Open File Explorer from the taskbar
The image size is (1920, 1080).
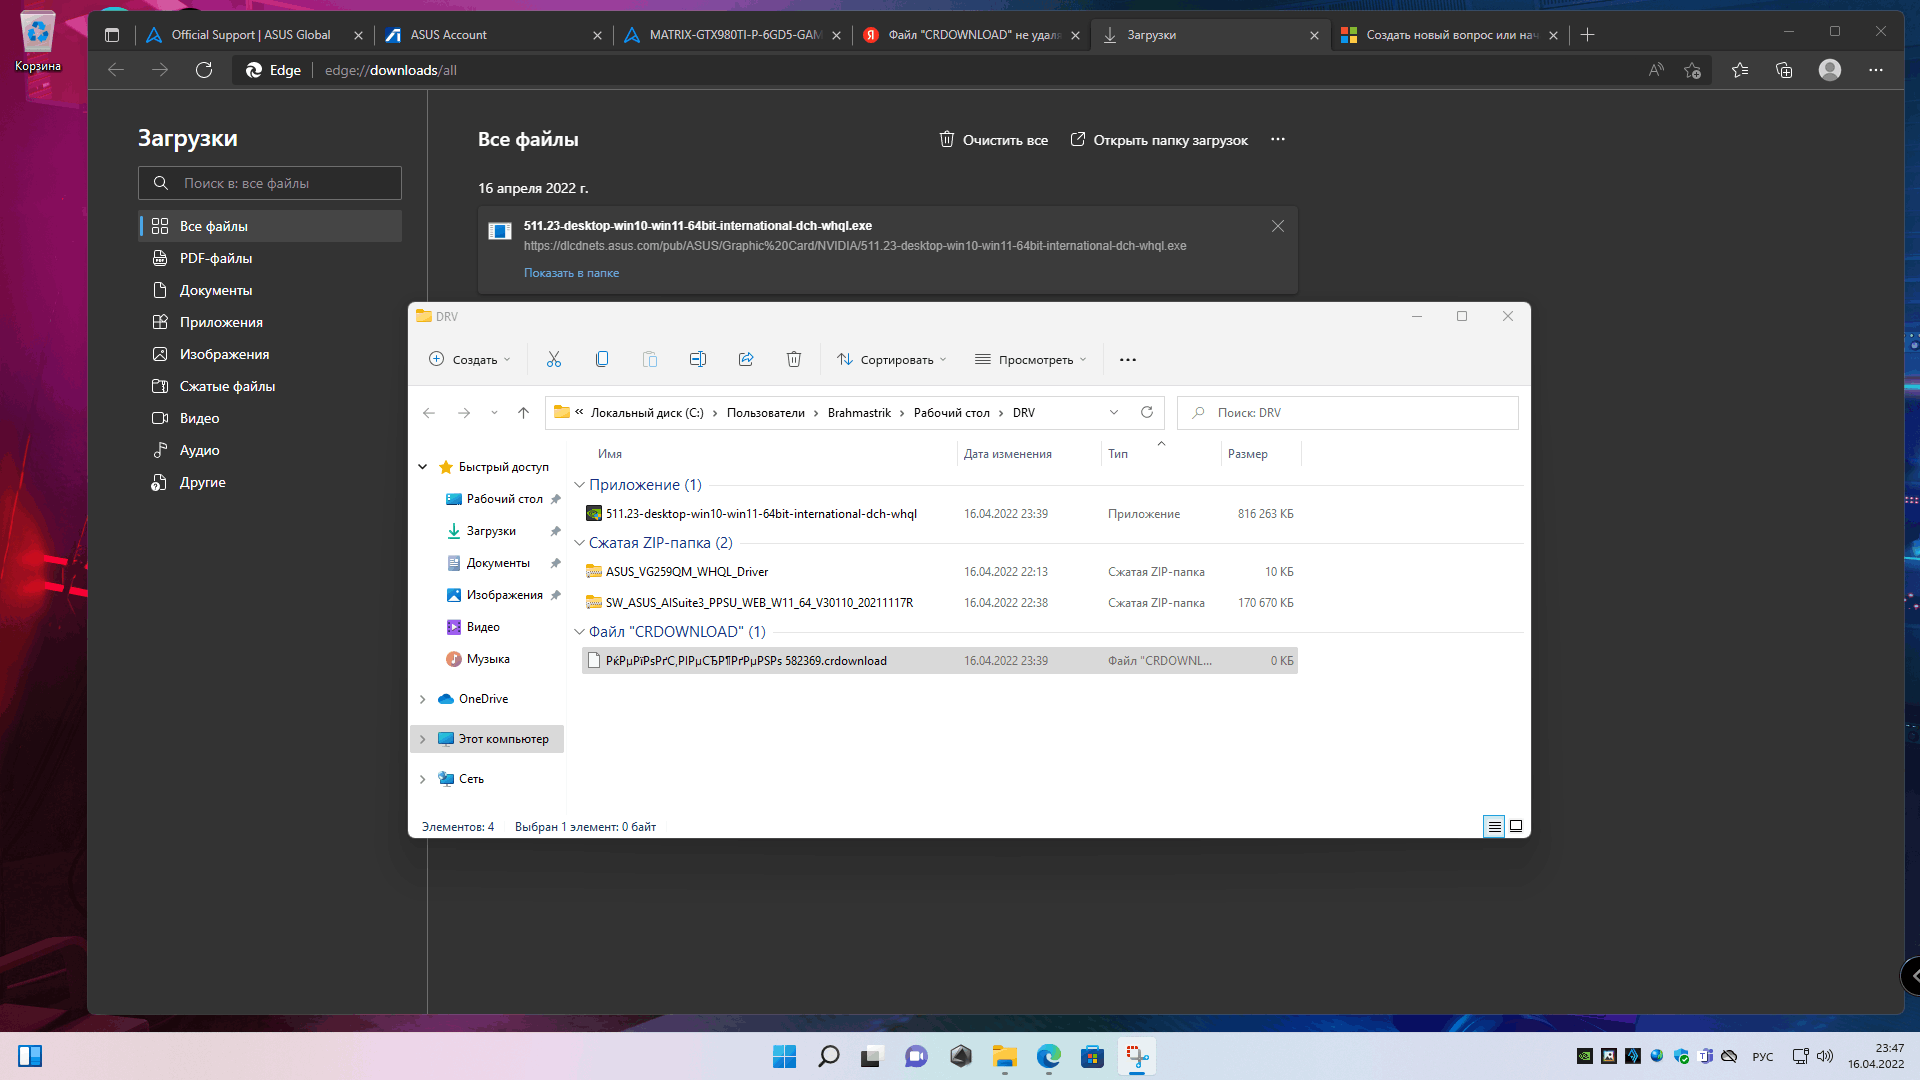tap(1005, 1056)
